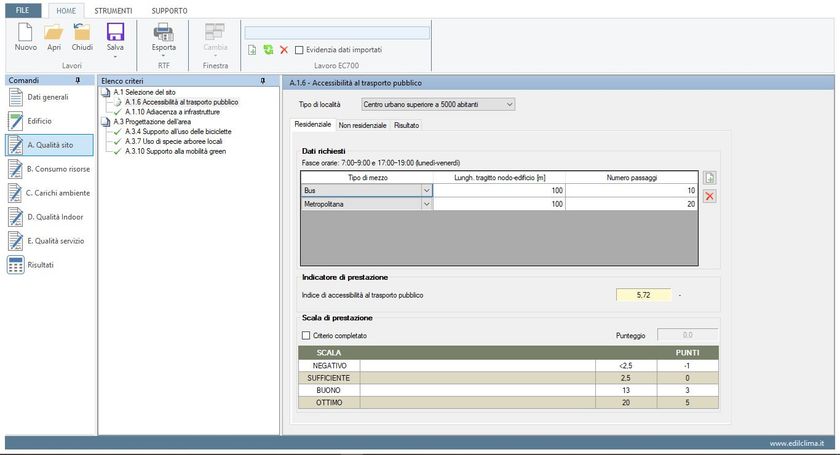Image resolution: width=840 pixels, height=455 pixels.
Task: Select A.3.10 Supporto alla mobilità green
Action: pos(176,151)
